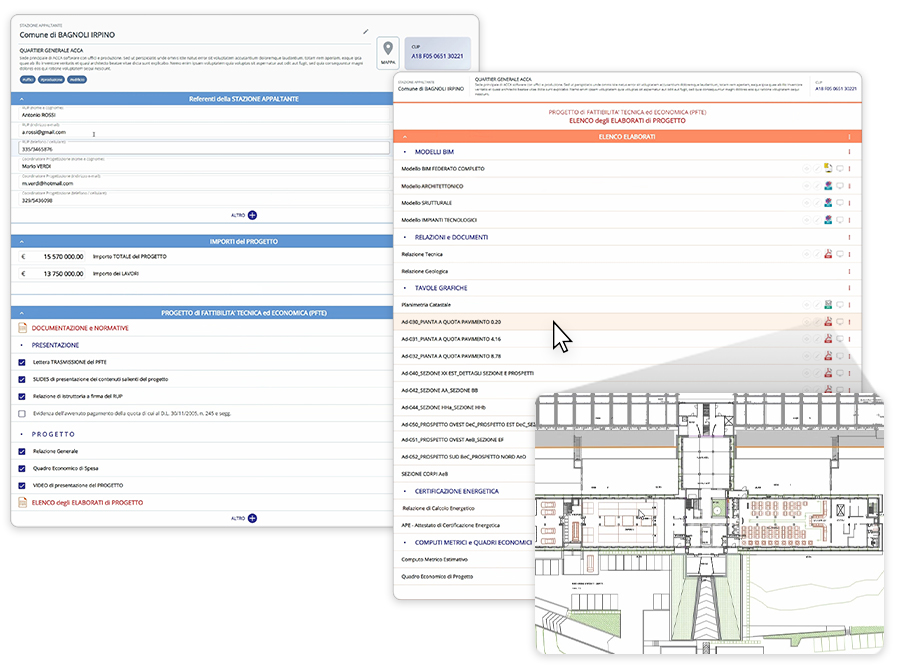
Task: Click the plus icon under the Referenti section
Action: pyautogui.click(x=253, y=215)
